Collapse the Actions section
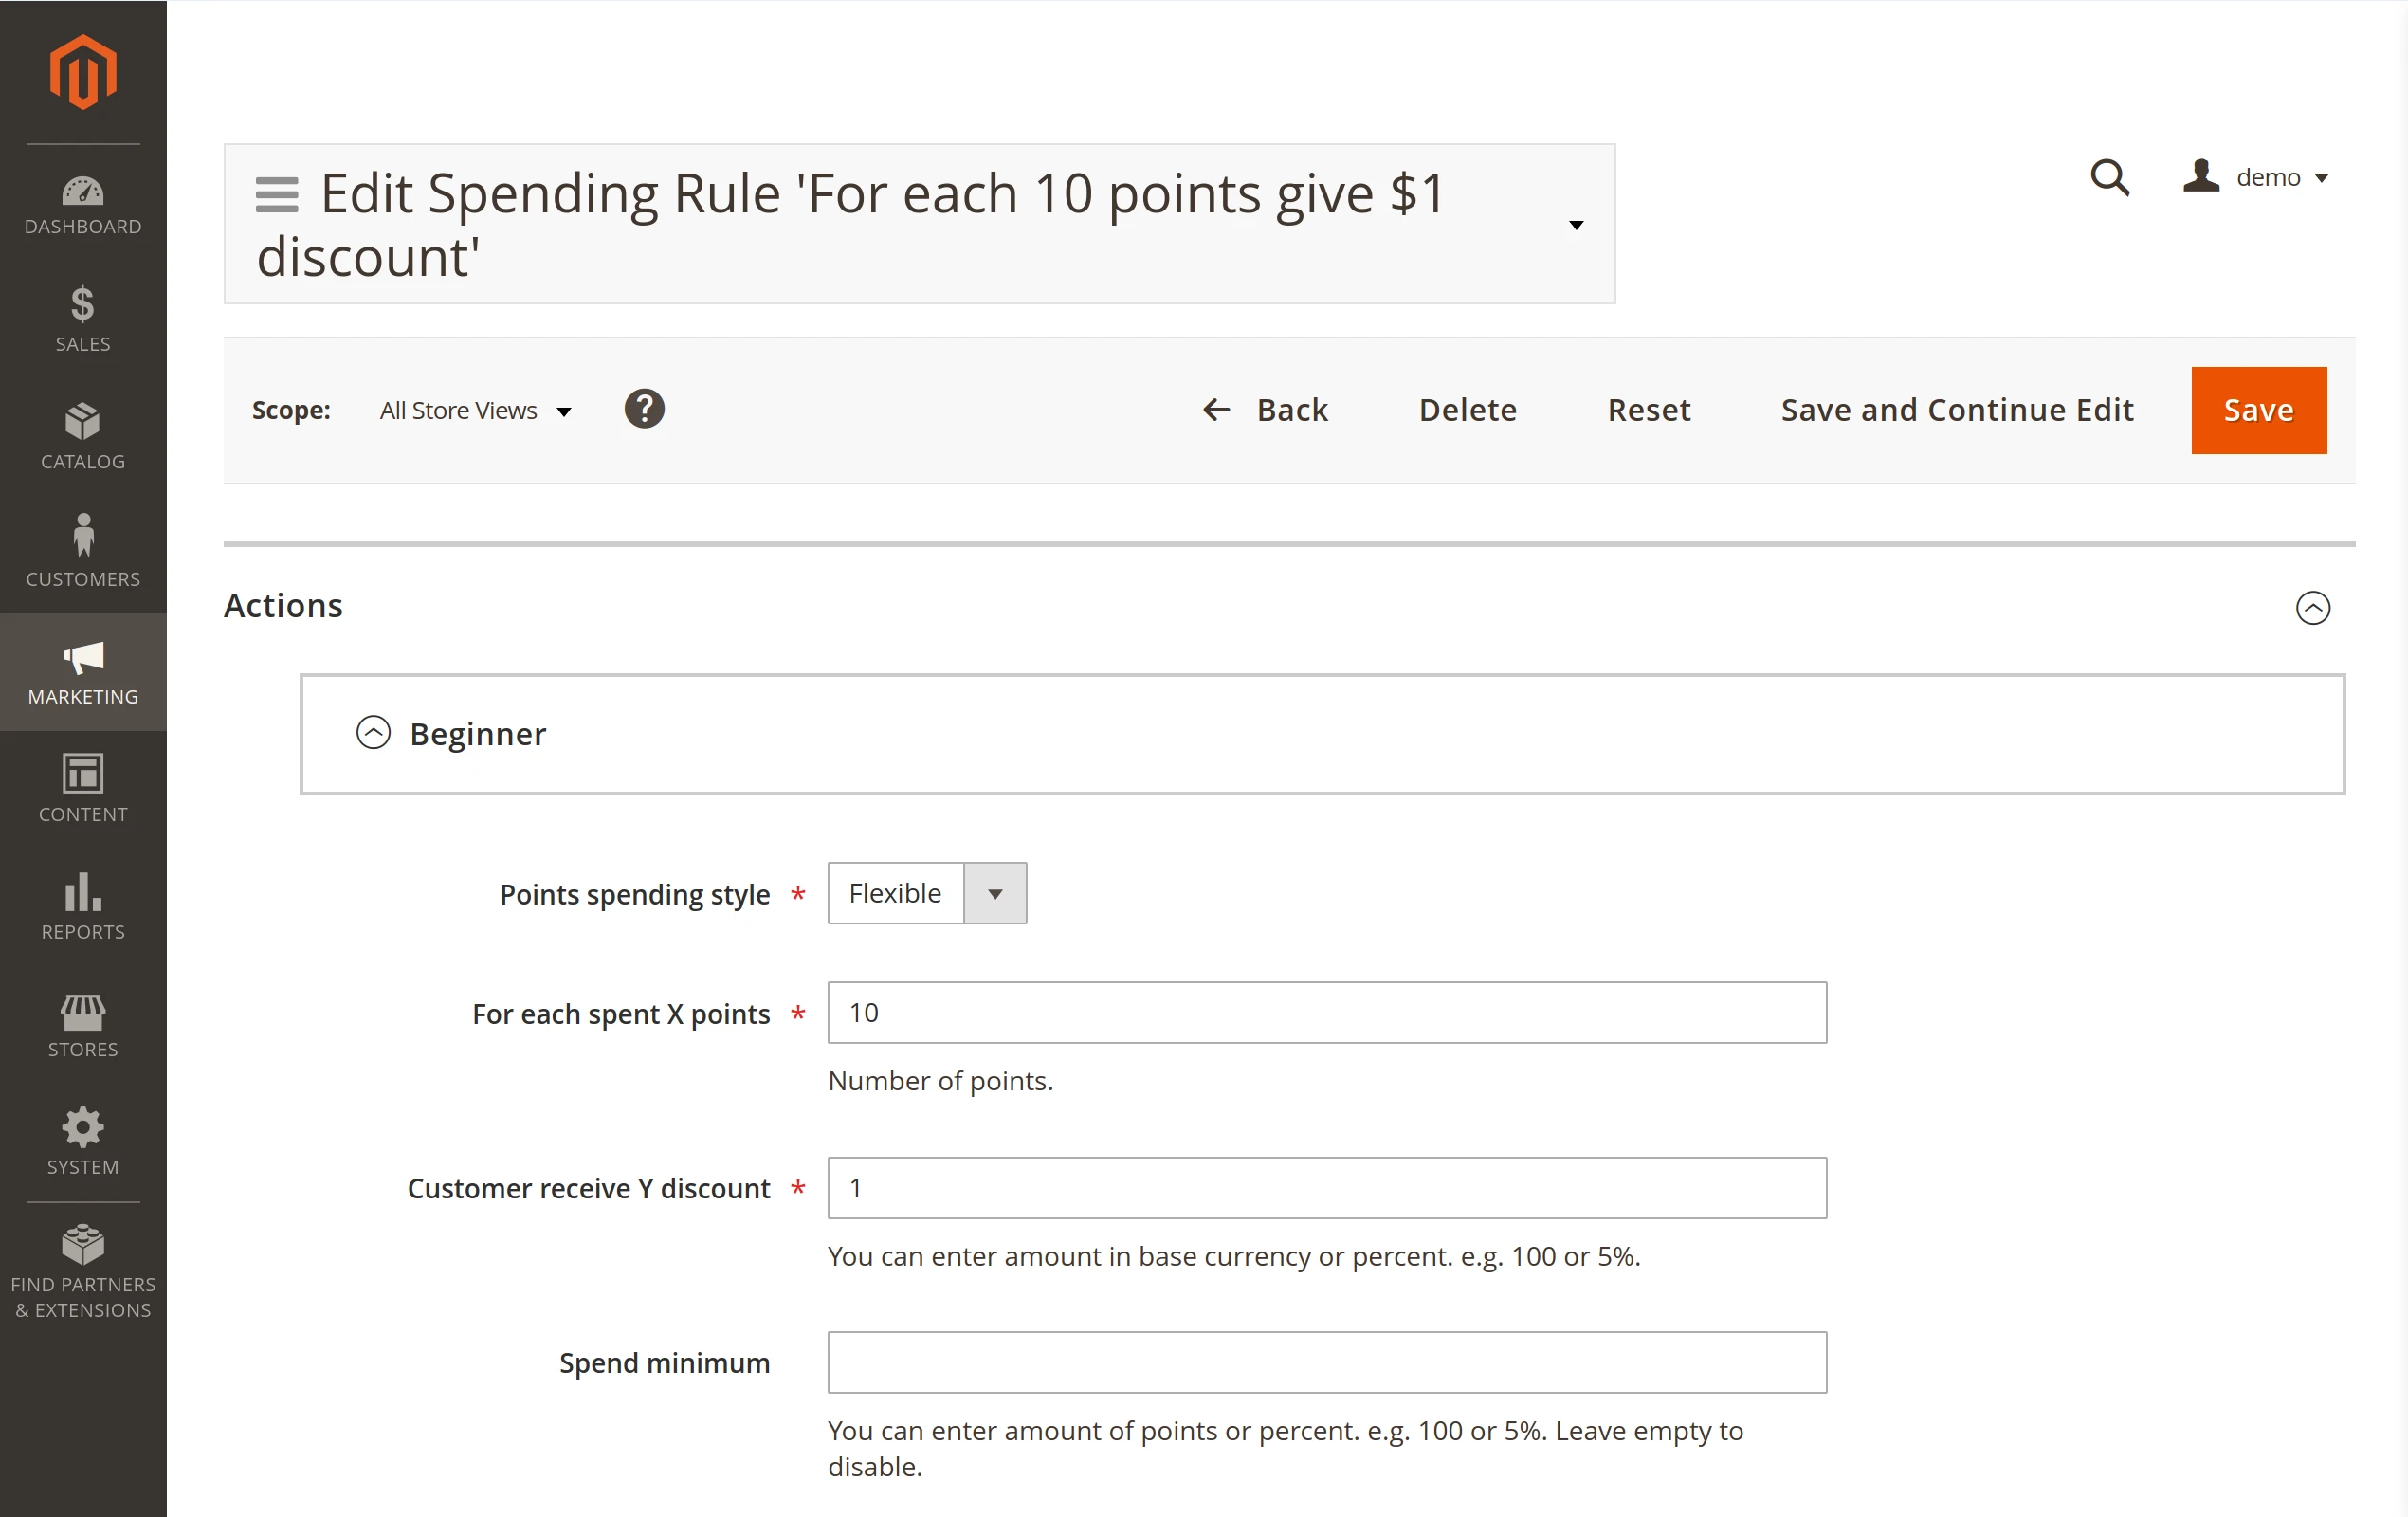Viewport: 2408px width, 1517px height. coord(2313,607)
